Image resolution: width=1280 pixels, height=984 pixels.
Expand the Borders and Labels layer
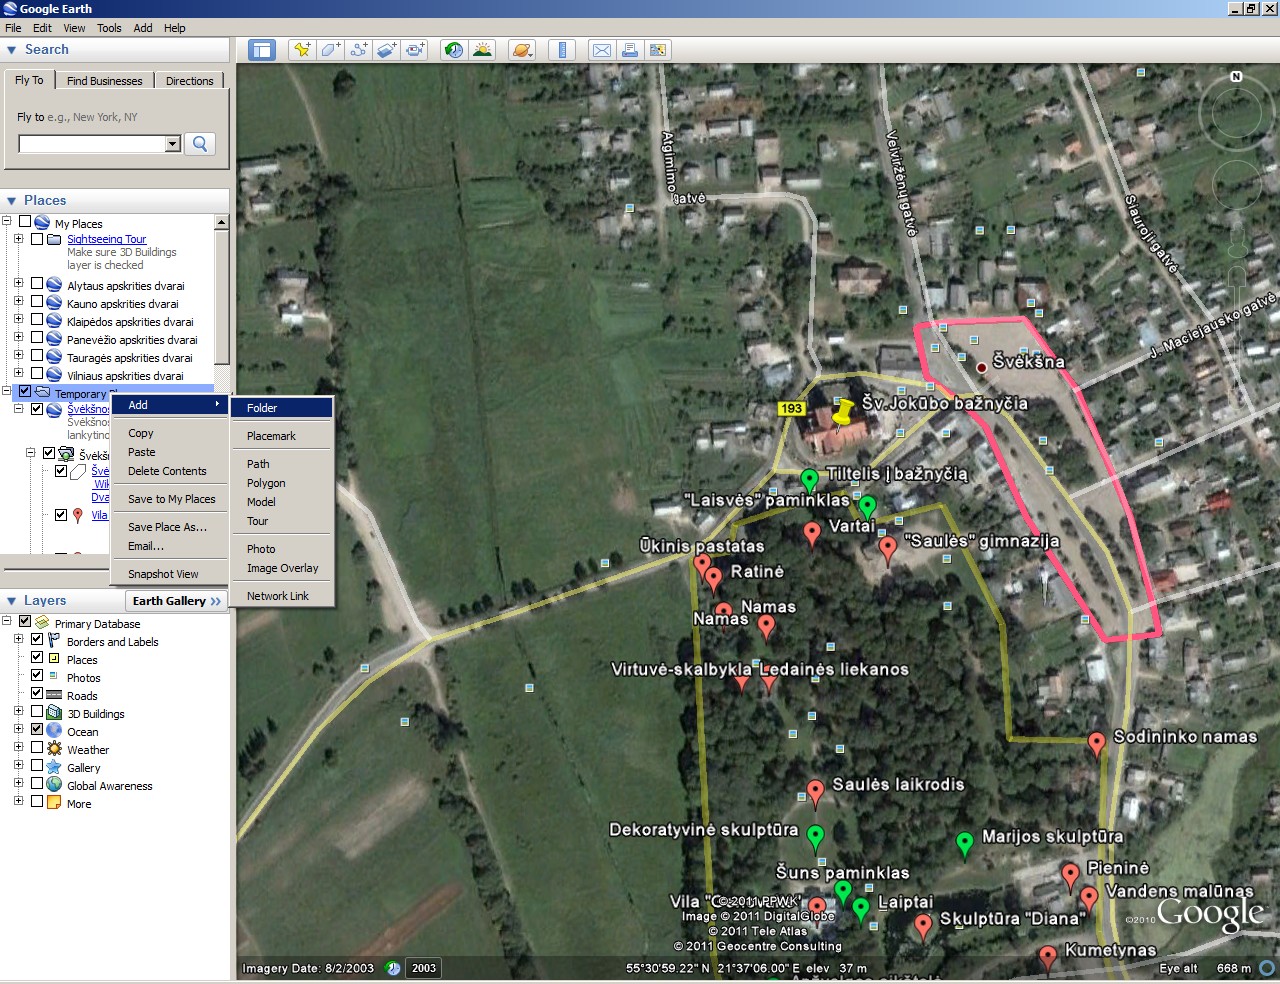[x=18, y=640]
